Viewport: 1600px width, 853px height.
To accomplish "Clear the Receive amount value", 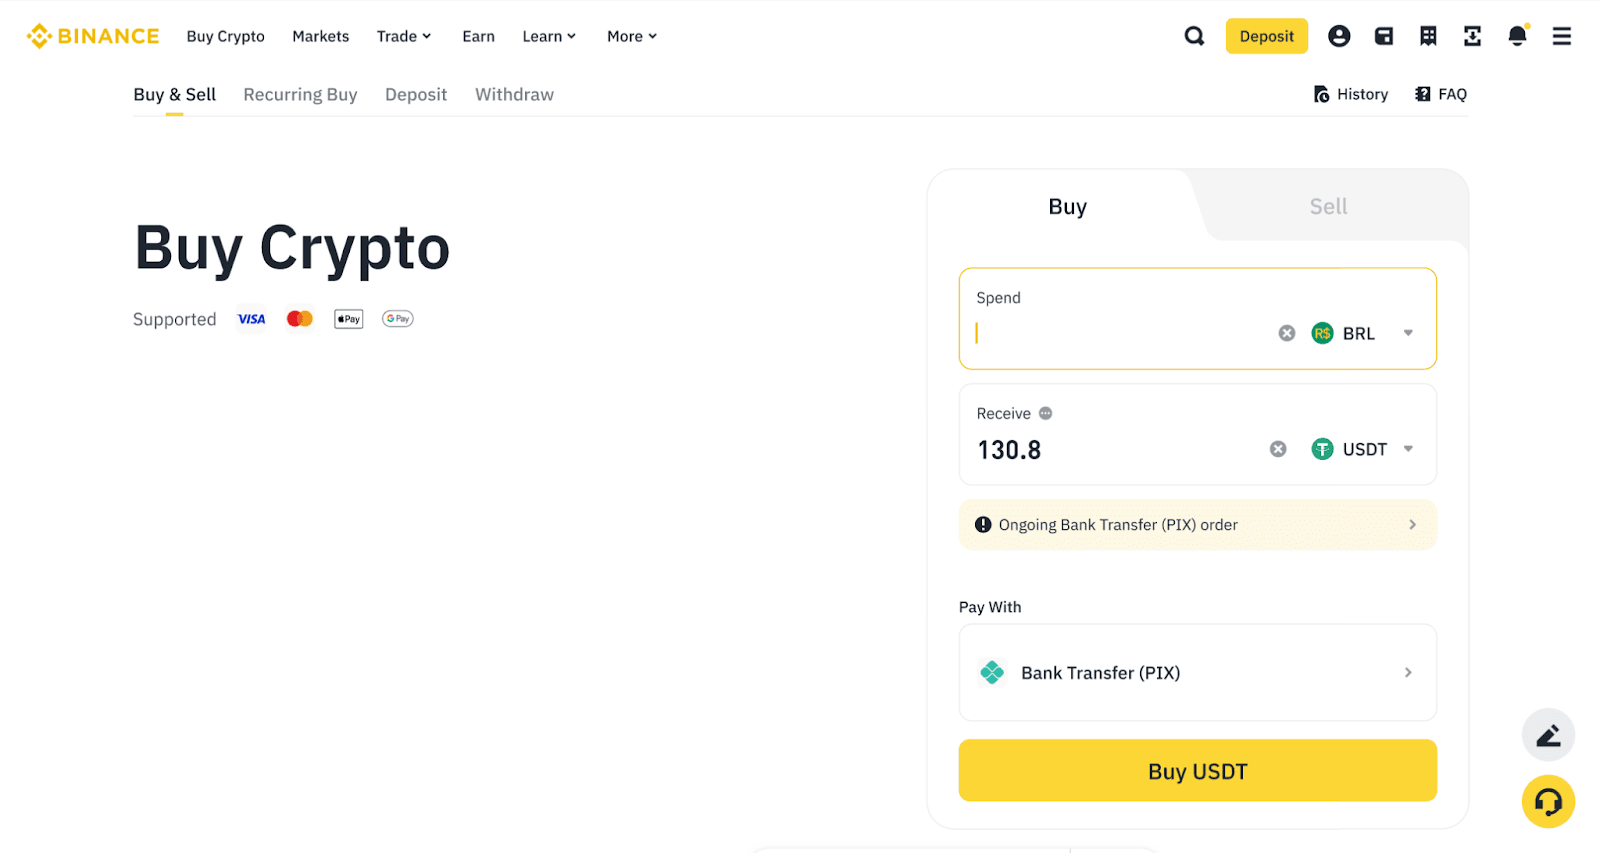I will [1278, 449].
